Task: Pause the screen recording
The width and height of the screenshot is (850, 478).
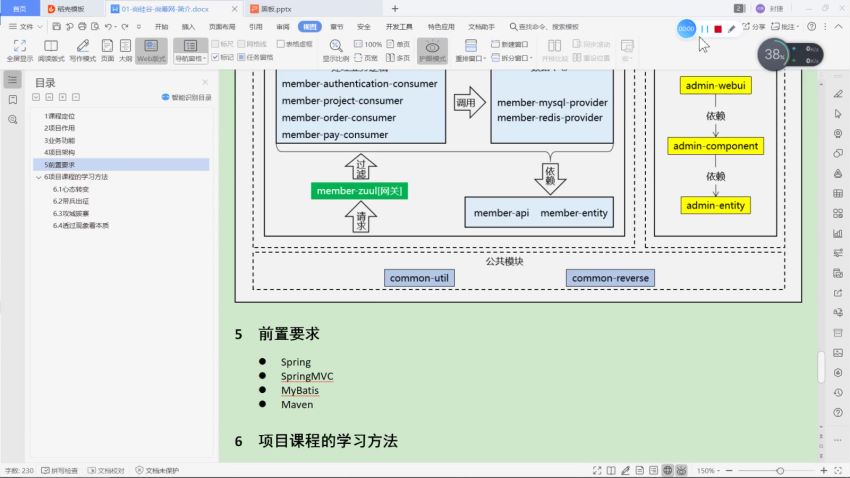Action: (x=704, y=29)
